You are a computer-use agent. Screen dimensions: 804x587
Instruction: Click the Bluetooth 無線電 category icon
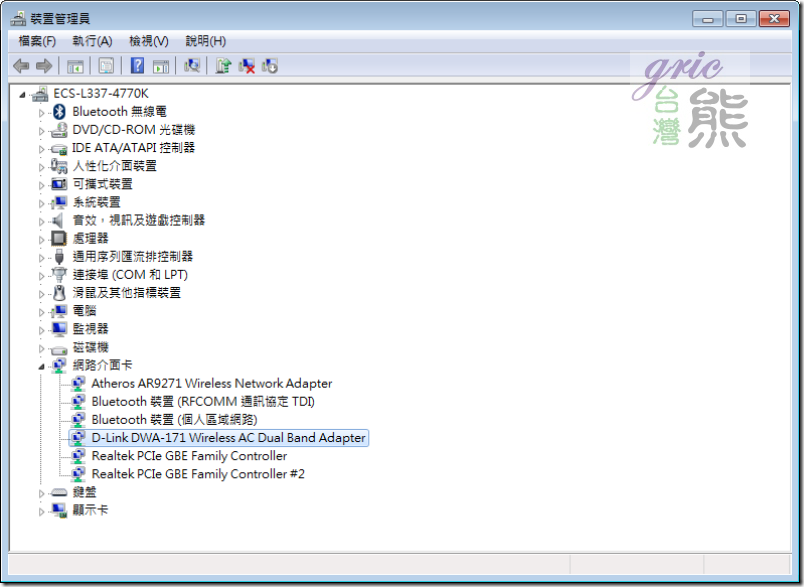[59, 111]
